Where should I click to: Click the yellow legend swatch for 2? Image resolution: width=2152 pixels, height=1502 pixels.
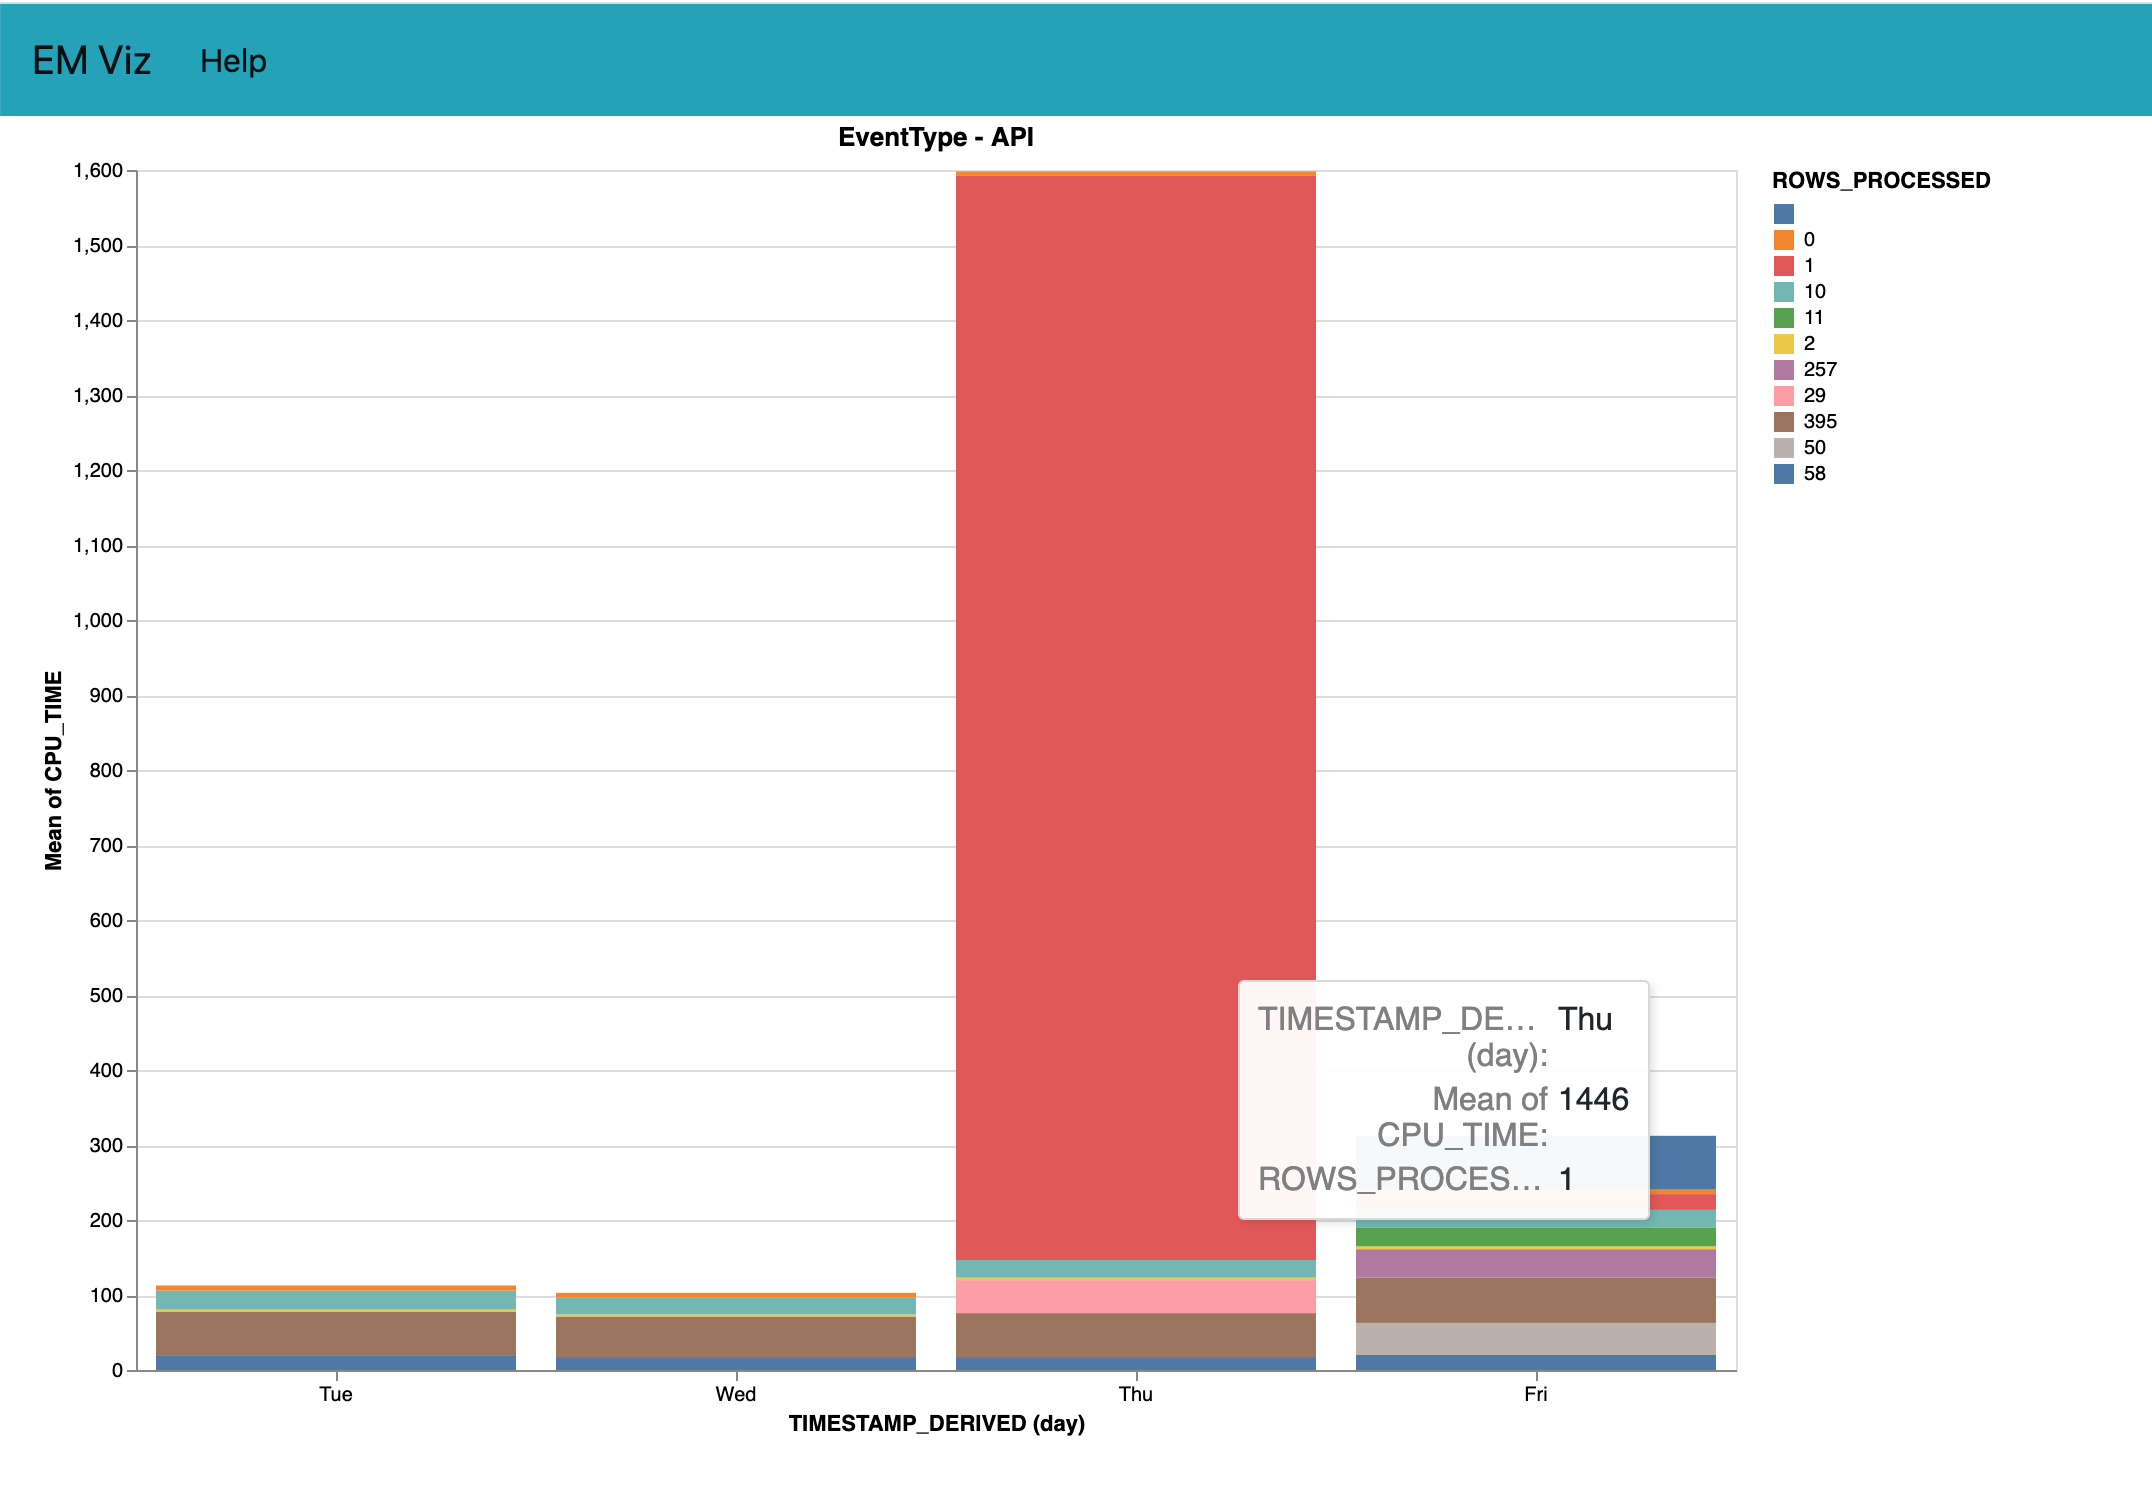click(1783, 344)
